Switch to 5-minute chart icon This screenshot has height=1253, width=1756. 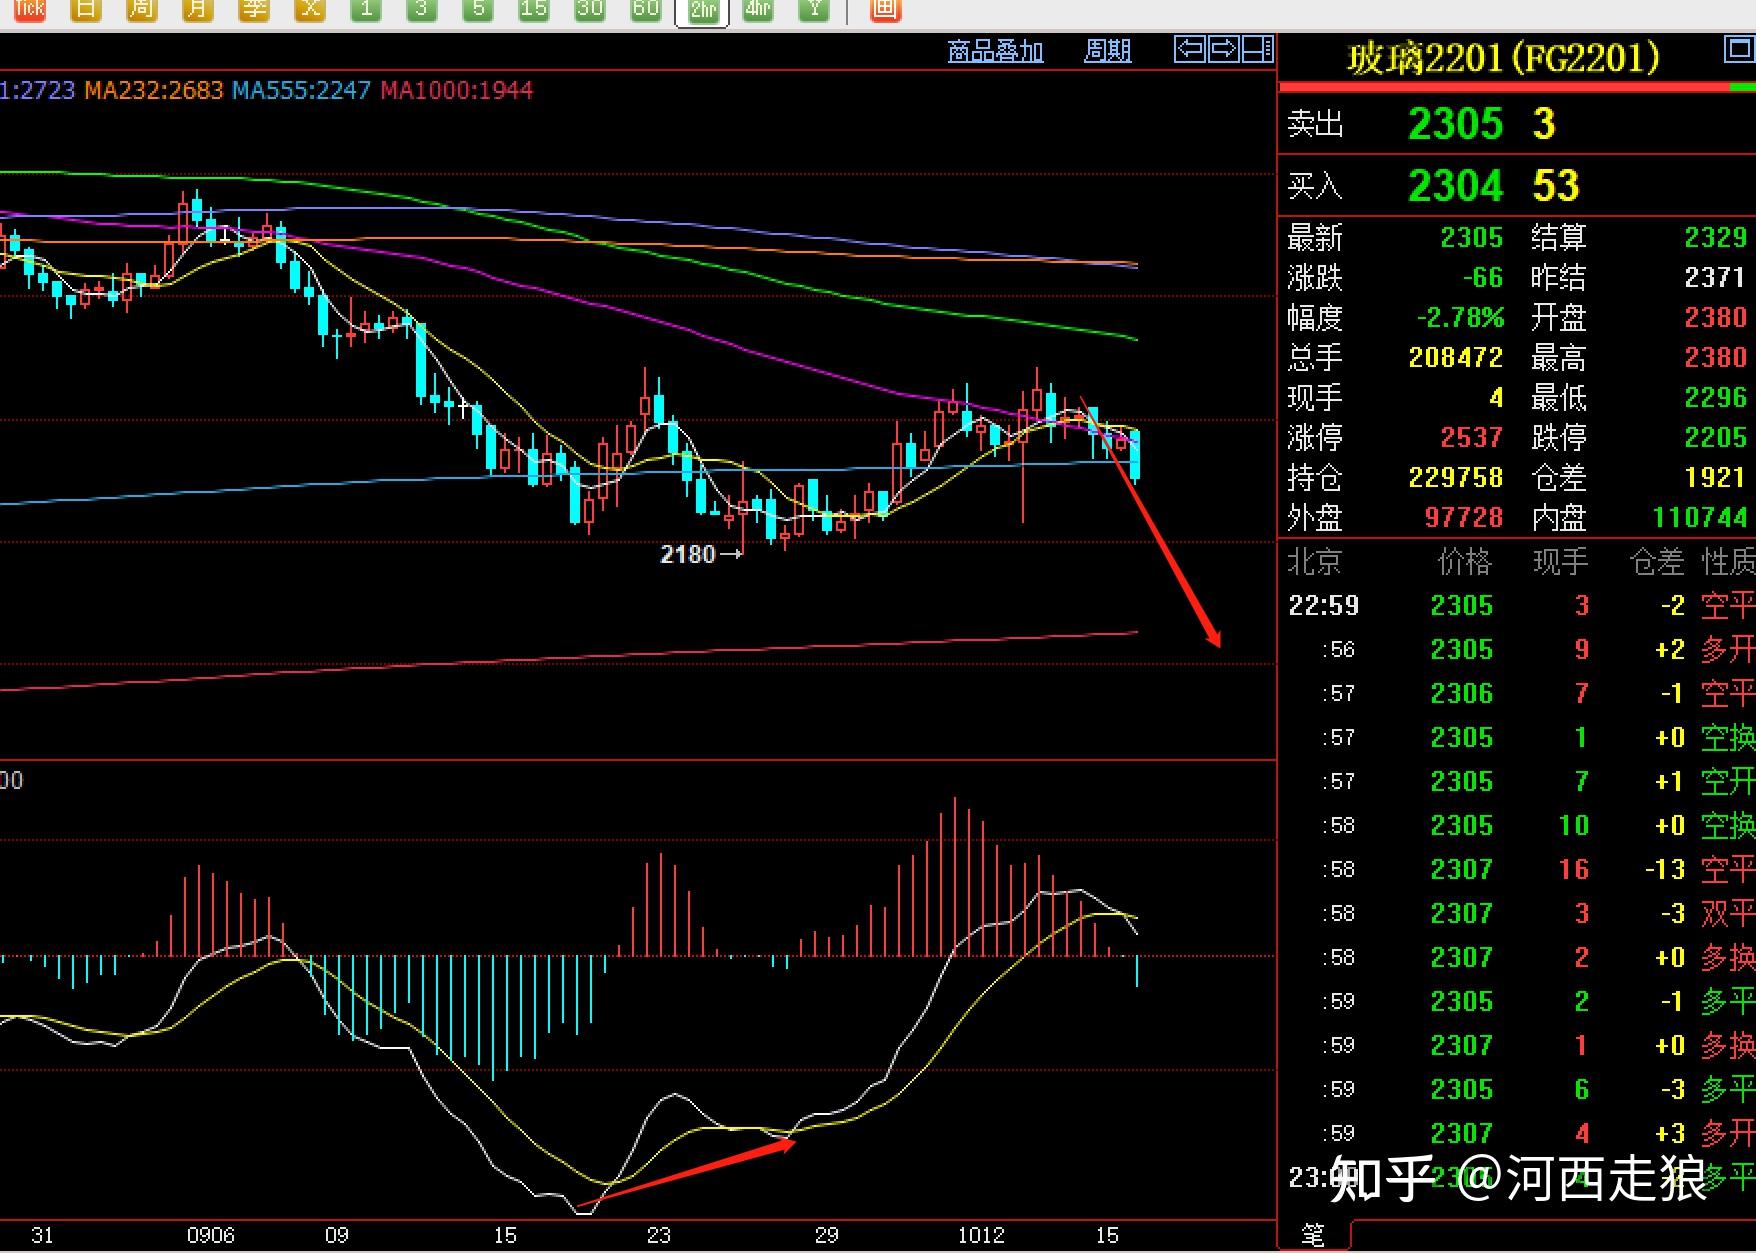[478, 10]
